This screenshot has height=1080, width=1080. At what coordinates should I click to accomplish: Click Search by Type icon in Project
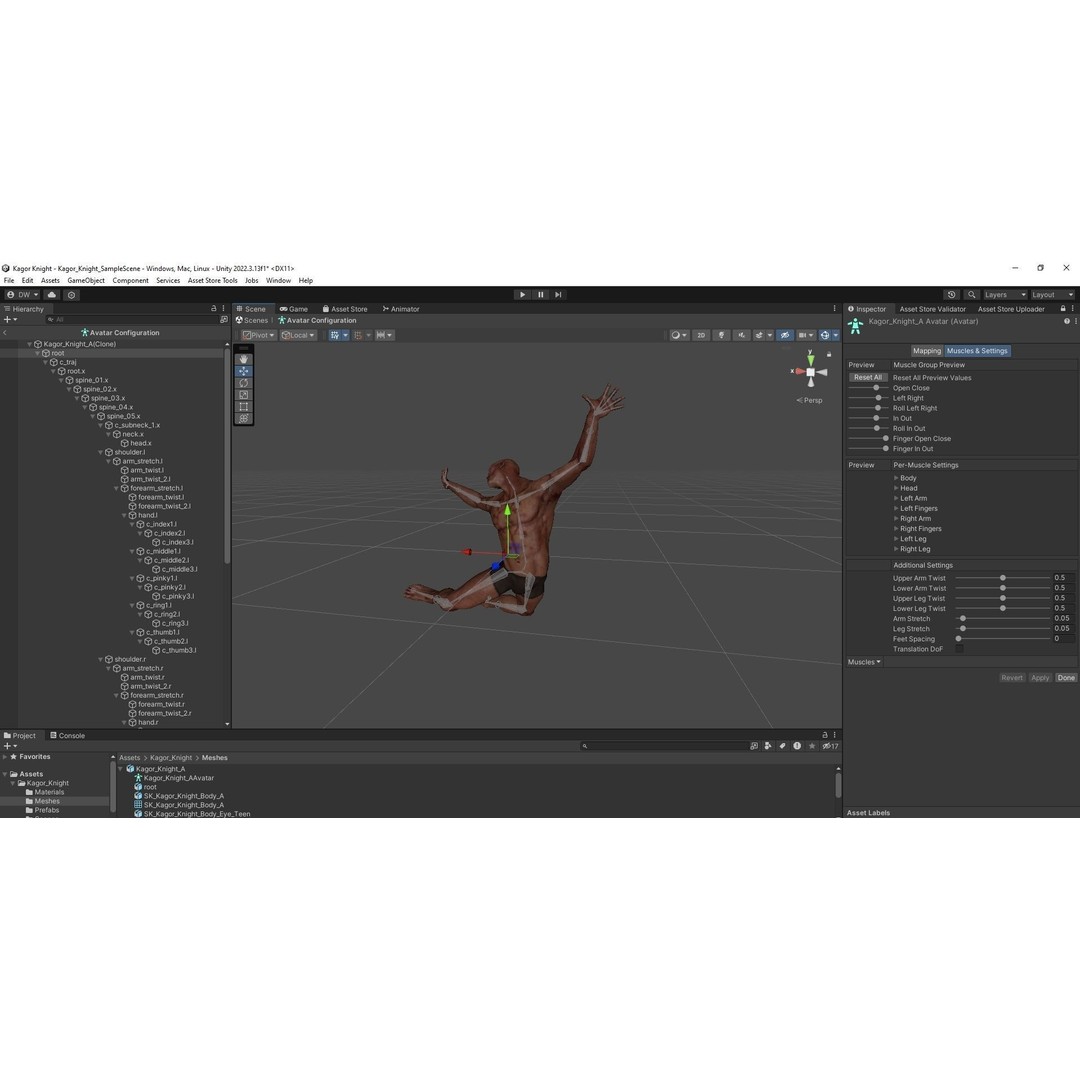767,746
